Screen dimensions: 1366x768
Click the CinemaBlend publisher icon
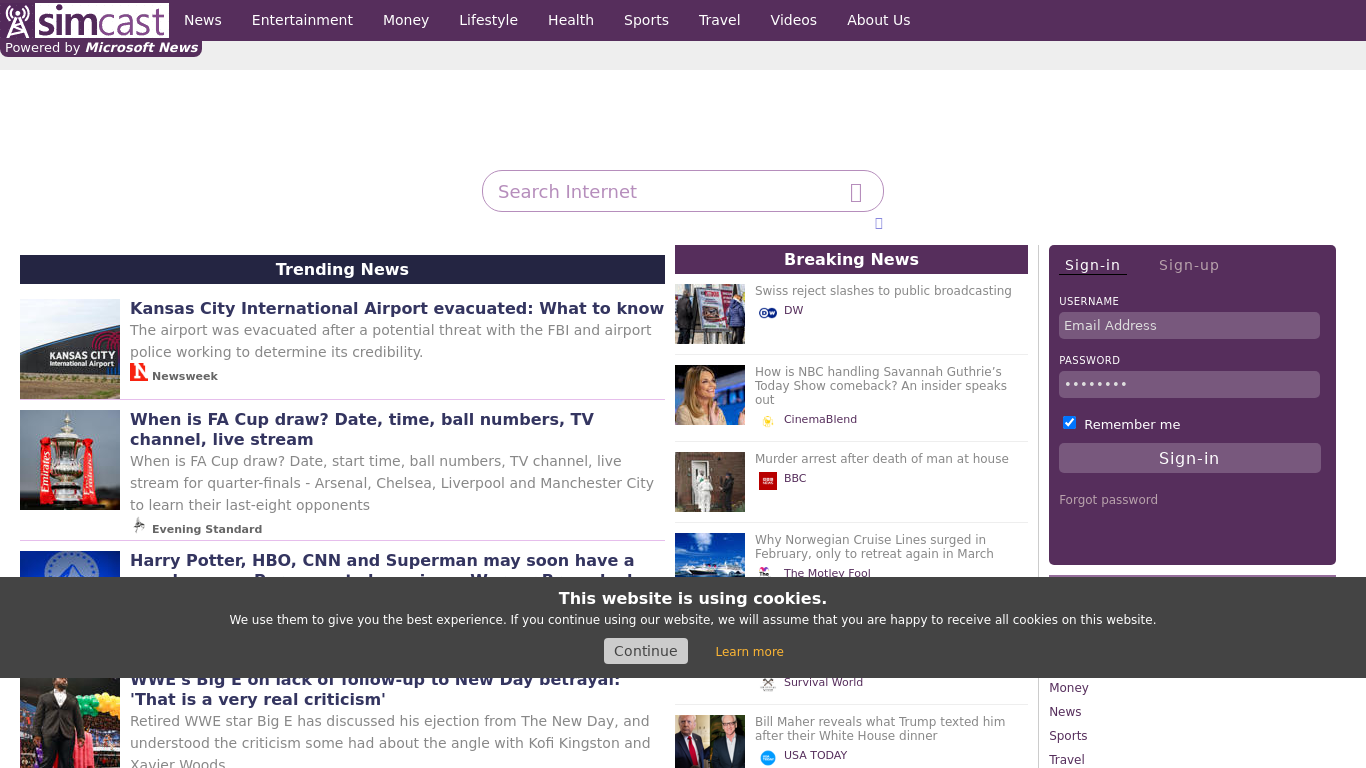767,421
